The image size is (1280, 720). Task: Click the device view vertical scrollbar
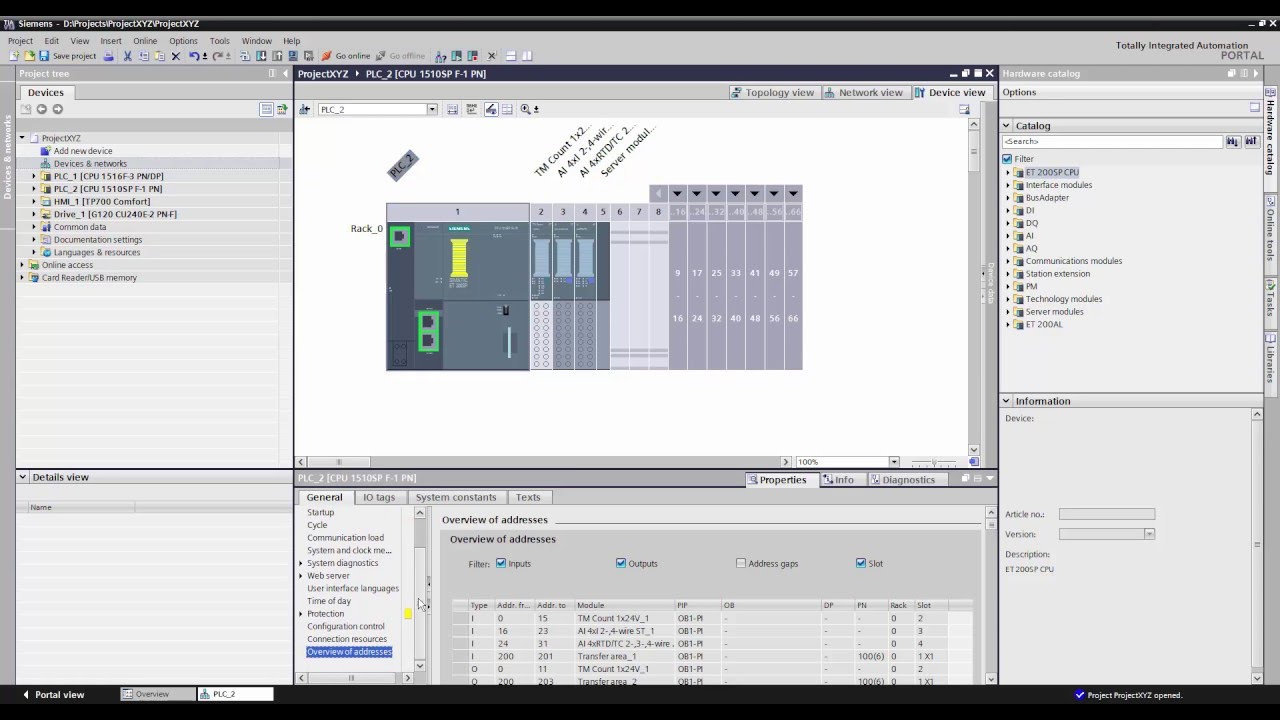pyautogui.click(x=974, y=285)
